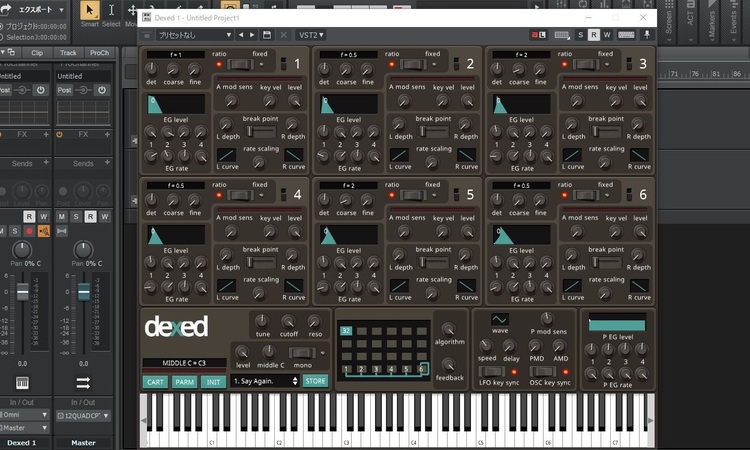750x450 pixels.
Task: Toggle operator 1 on/off switch
Action: tap(283, 64)
